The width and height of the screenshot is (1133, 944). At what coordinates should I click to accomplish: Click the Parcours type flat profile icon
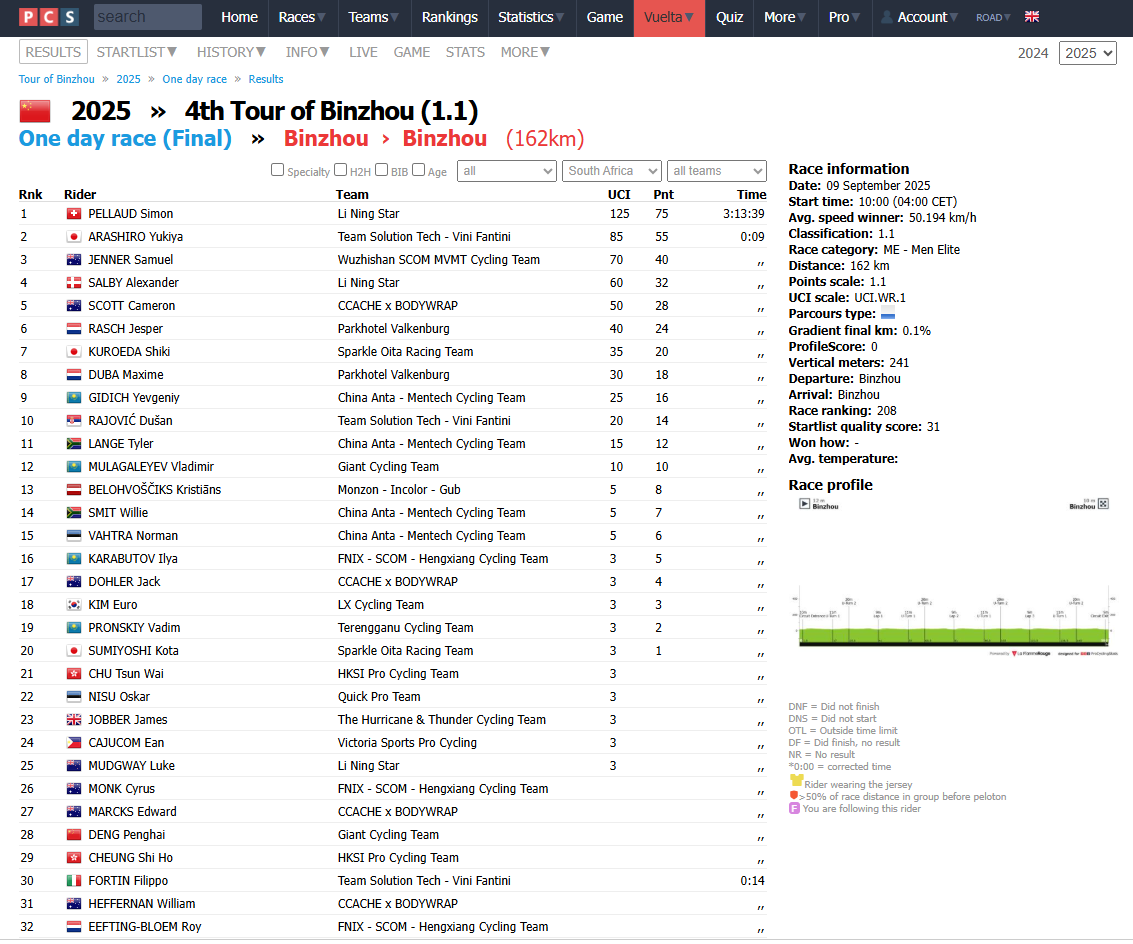coord(888,315)
